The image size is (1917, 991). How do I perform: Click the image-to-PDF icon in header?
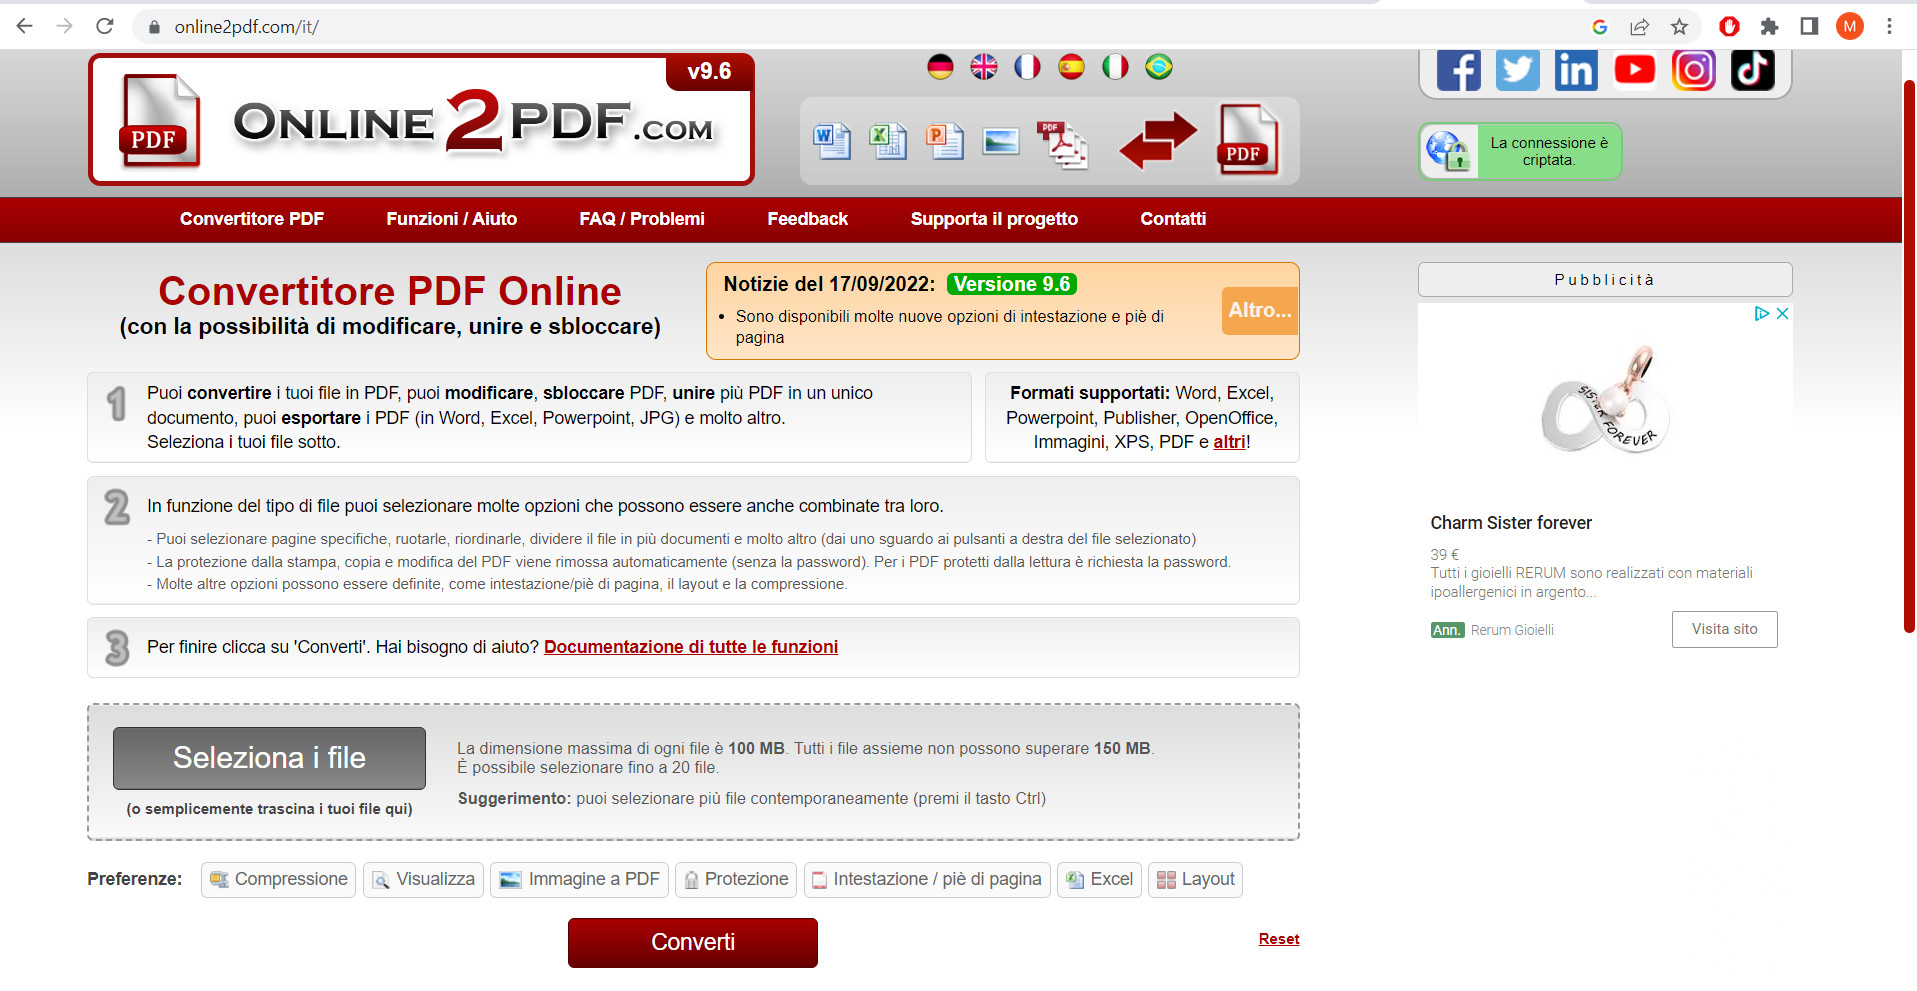coord(999,141)
